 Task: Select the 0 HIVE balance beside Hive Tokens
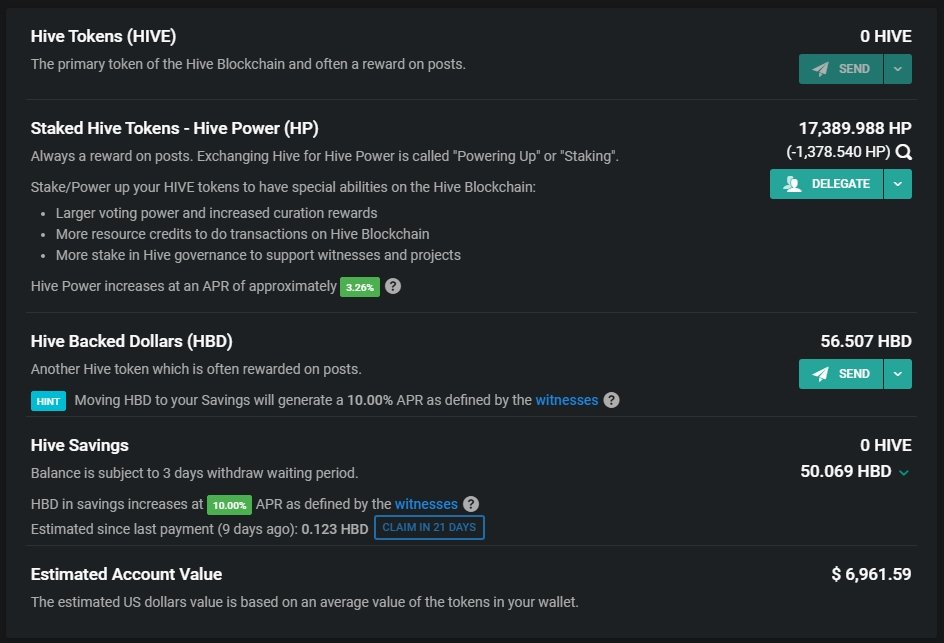coord(886,36)
